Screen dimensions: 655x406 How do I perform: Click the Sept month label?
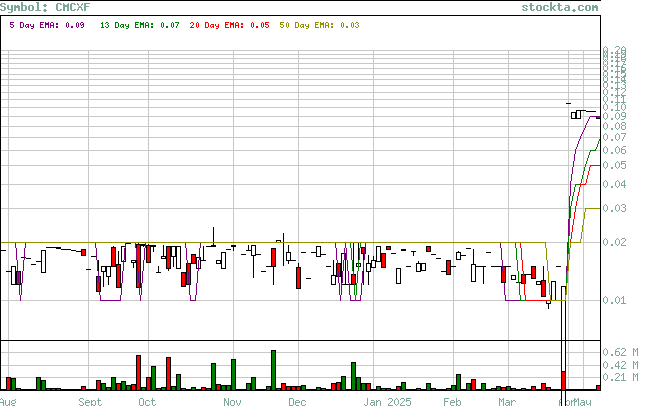coord(90,402)
